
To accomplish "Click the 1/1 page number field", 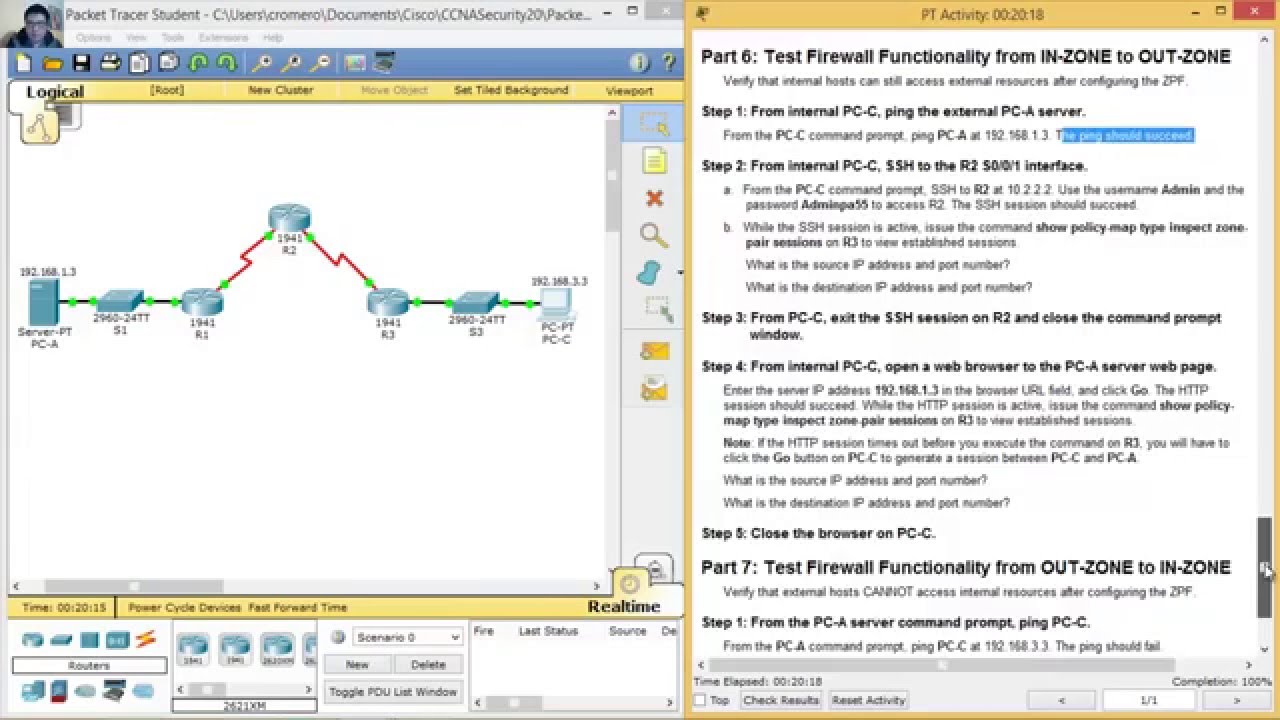I will coord(1149,700).
